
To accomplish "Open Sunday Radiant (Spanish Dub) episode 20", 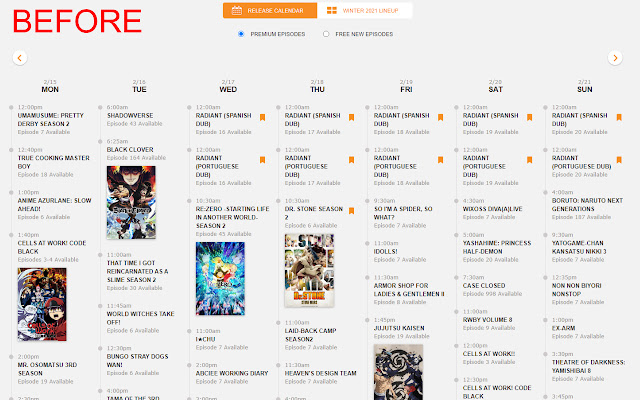I will (580, 120).
